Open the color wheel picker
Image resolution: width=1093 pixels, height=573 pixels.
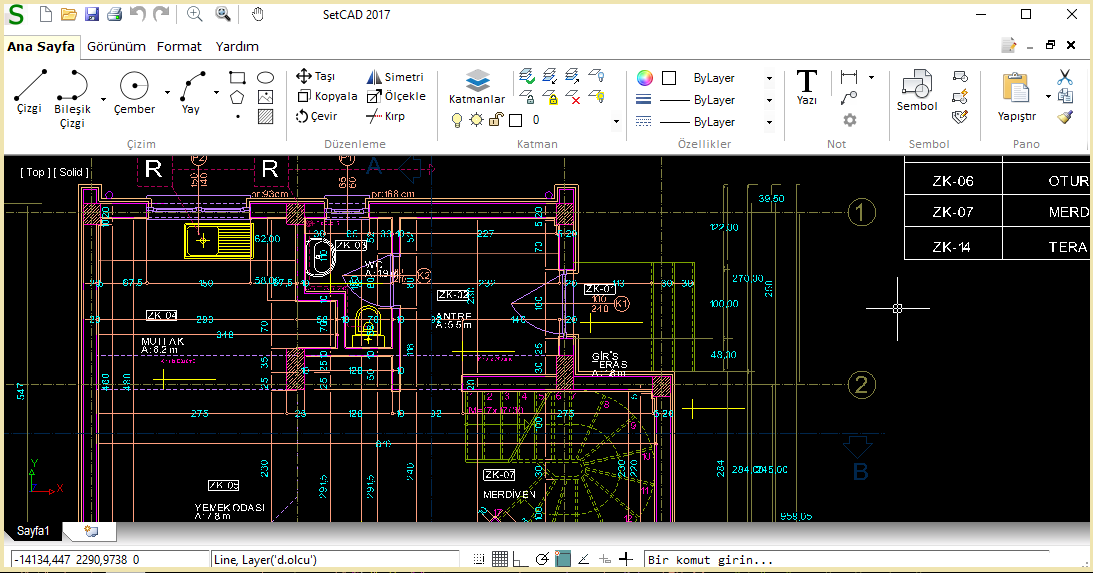click(645, 78)
